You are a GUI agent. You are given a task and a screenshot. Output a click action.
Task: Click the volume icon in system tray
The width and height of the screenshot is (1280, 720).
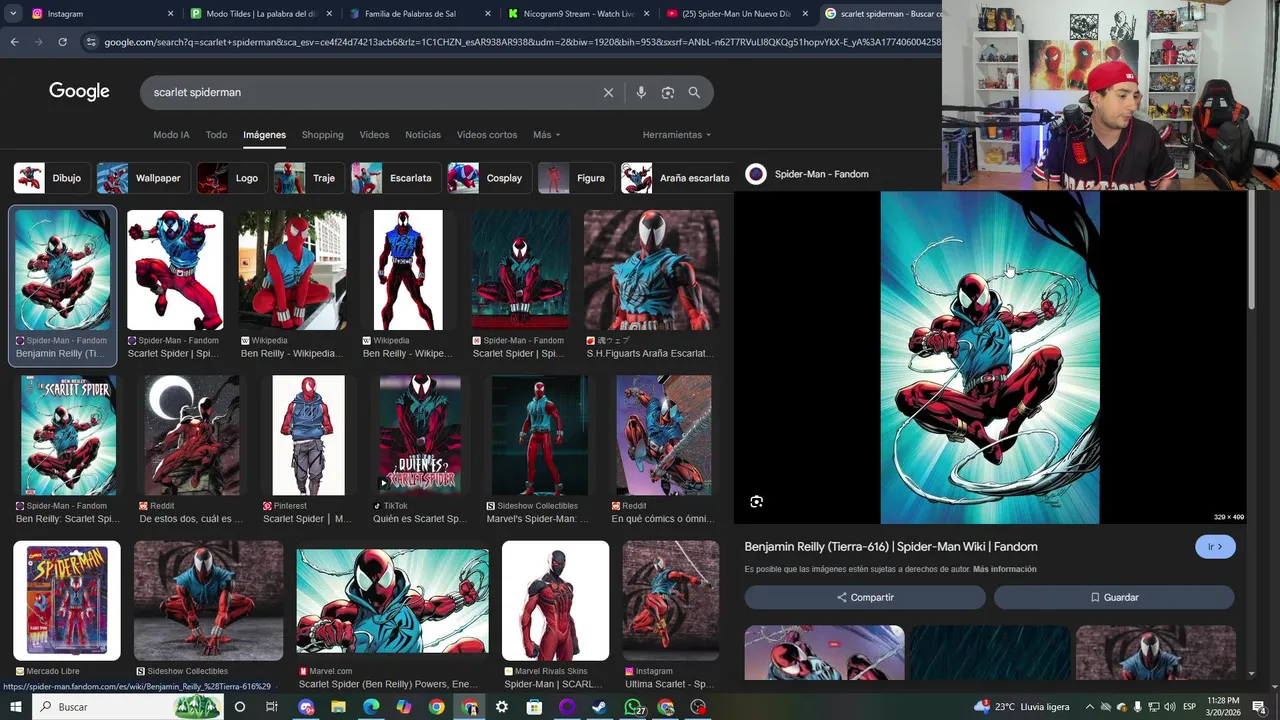[x=1170, y=707]
